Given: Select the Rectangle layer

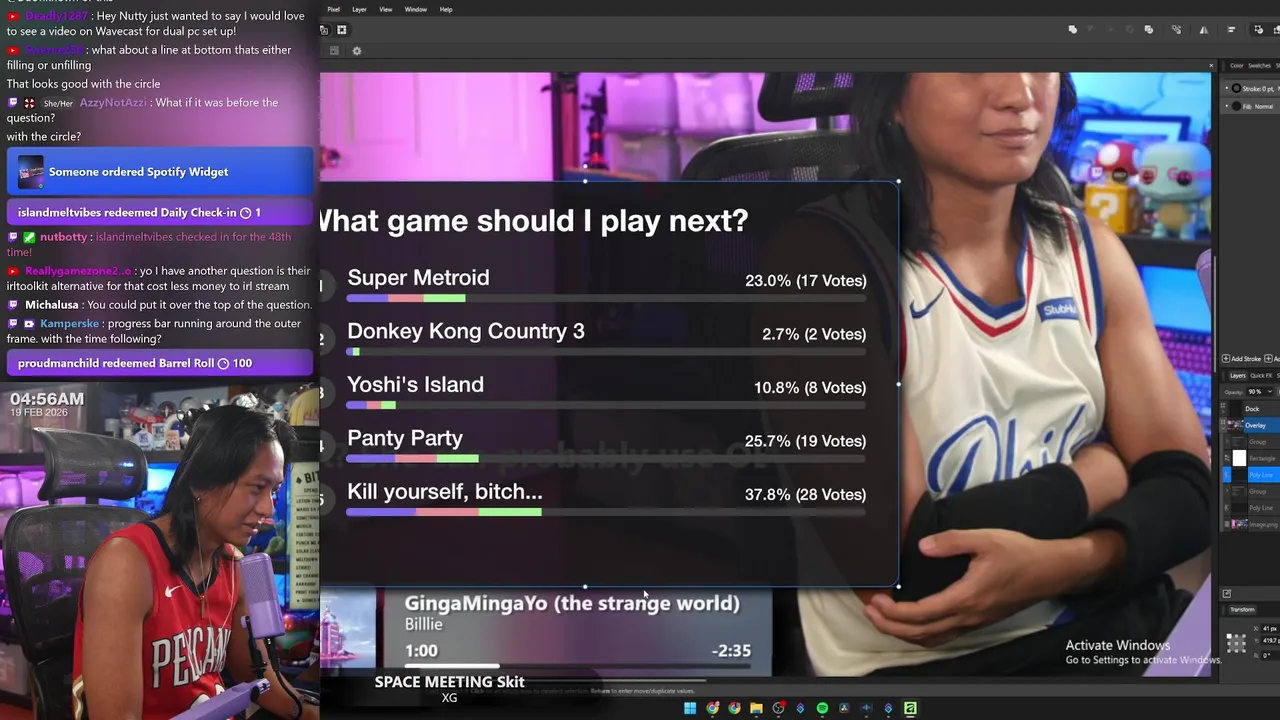Looking at the screenshot, I should [x=1260, y=458].
